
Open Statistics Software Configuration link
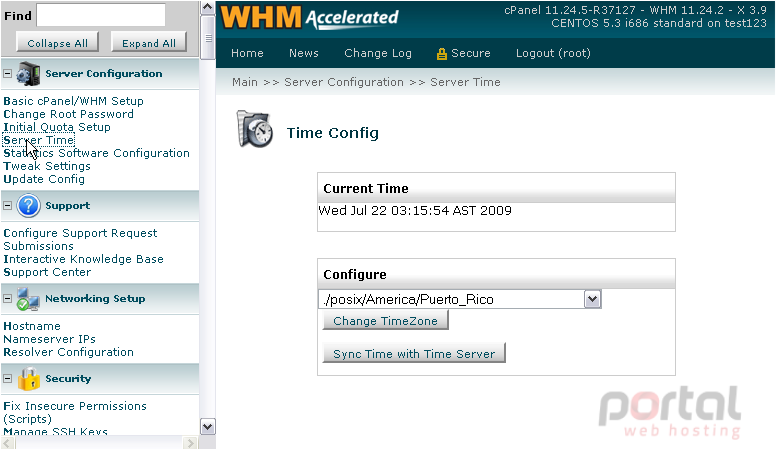tap(97, 153)
